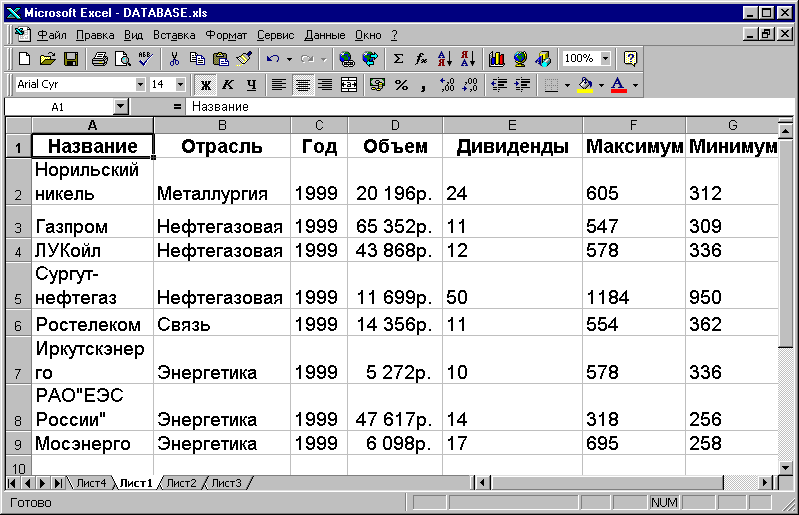
Task: Show the Drawing toolbar icon
Action: 543,59
